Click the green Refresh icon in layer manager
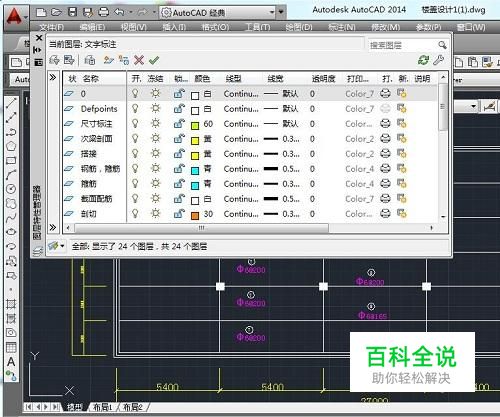 coord(423,60)
